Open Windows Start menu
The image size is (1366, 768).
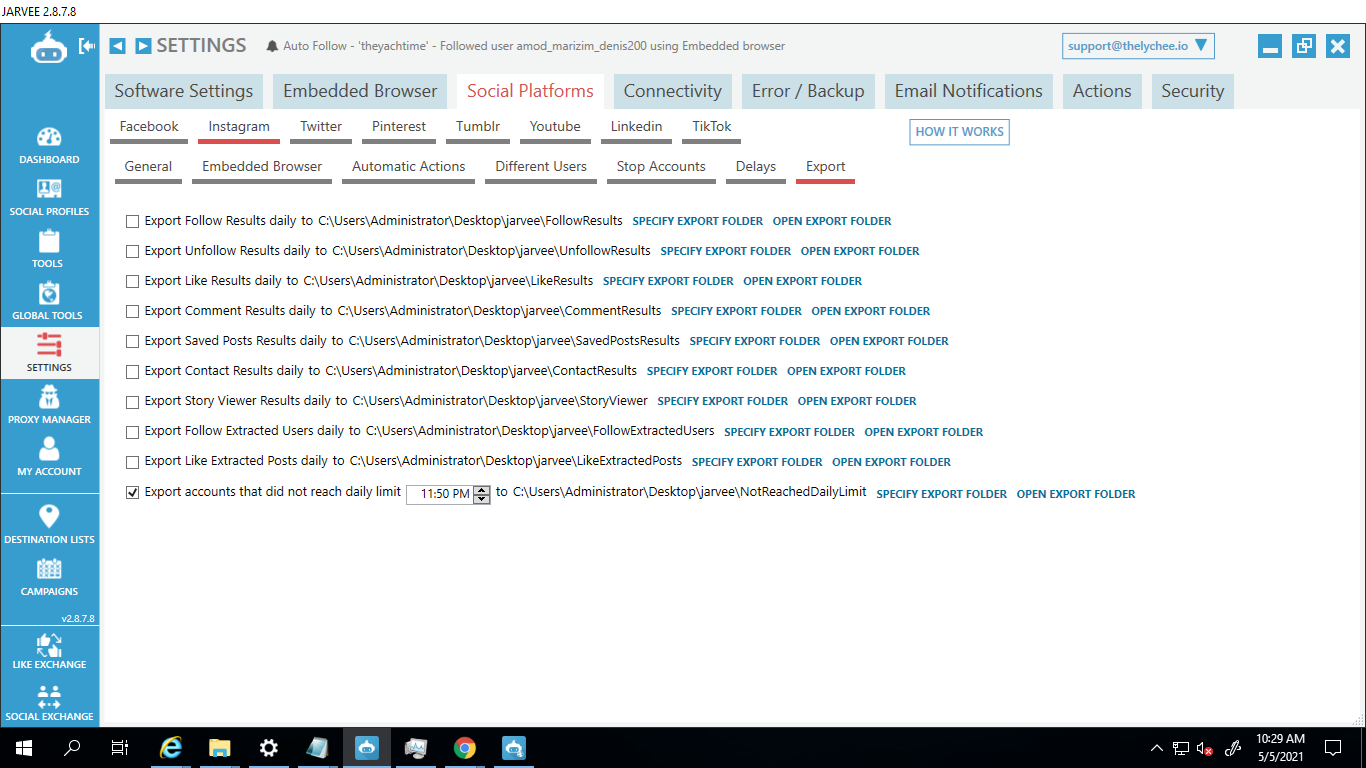click(x=24, y=747)
